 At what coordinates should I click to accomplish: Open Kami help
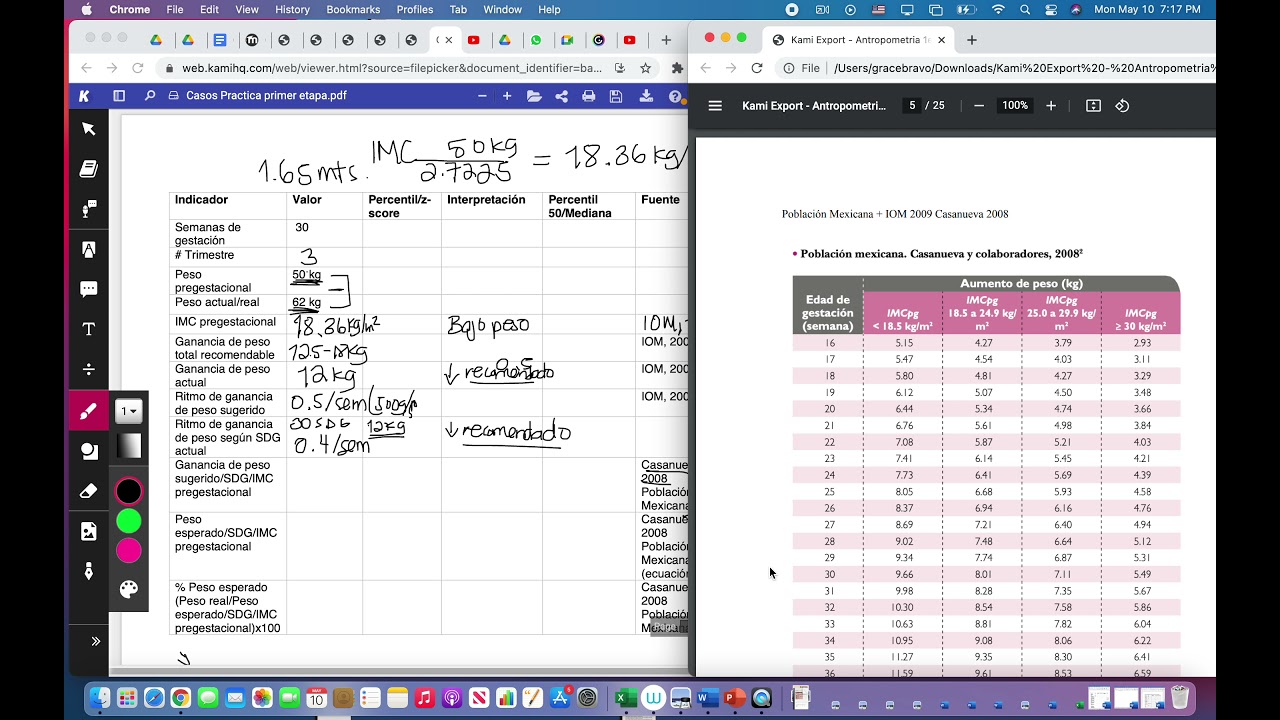click(x=676, y=96)
